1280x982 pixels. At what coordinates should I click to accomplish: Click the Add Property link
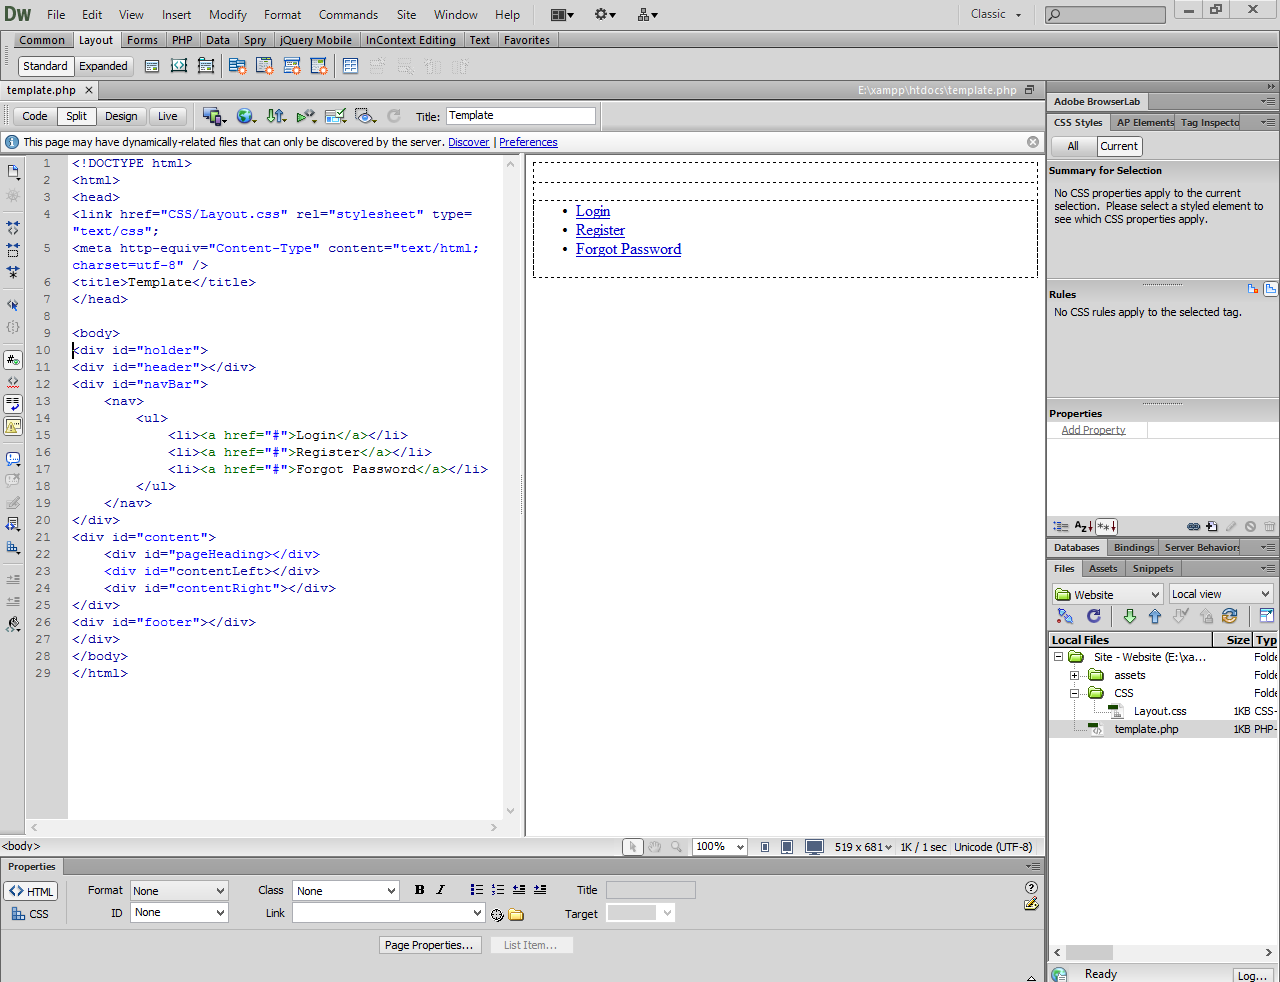[1093, 430]
